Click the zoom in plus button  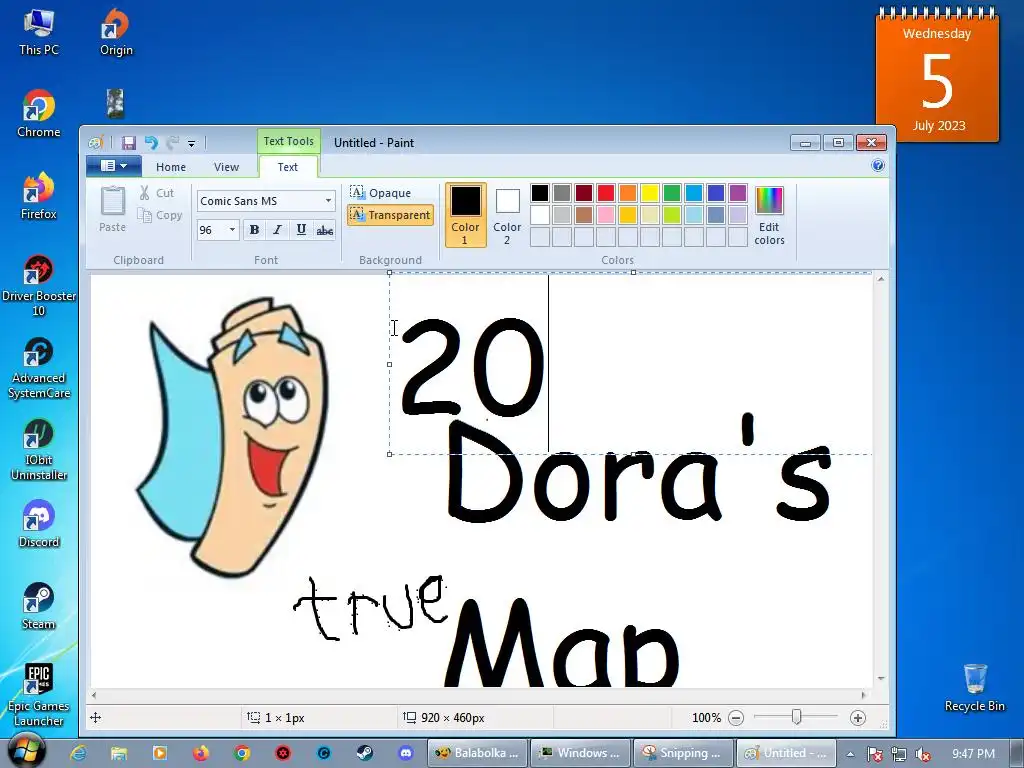coord(857,718)
